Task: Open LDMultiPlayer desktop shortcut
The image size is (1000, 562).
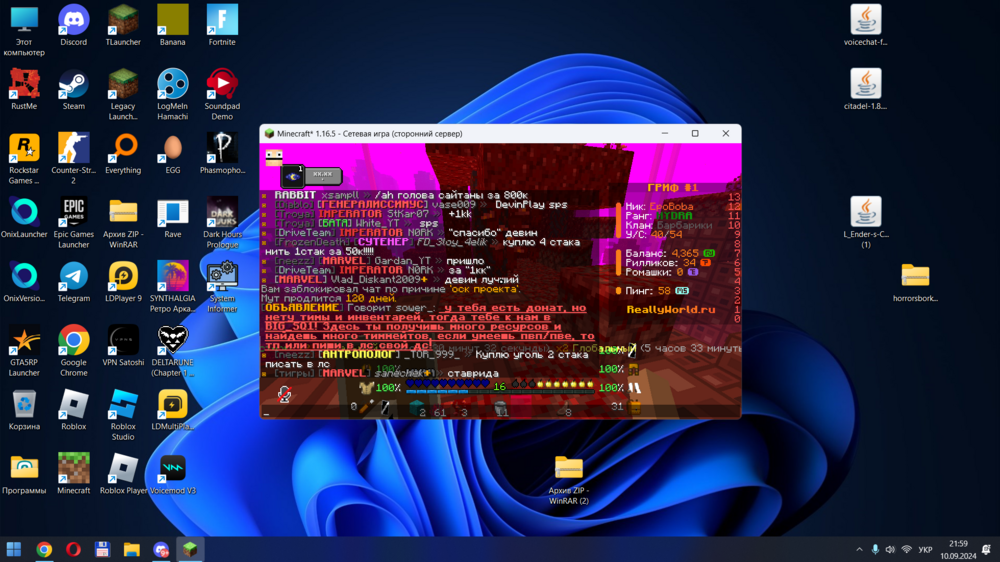Action: 173,410
